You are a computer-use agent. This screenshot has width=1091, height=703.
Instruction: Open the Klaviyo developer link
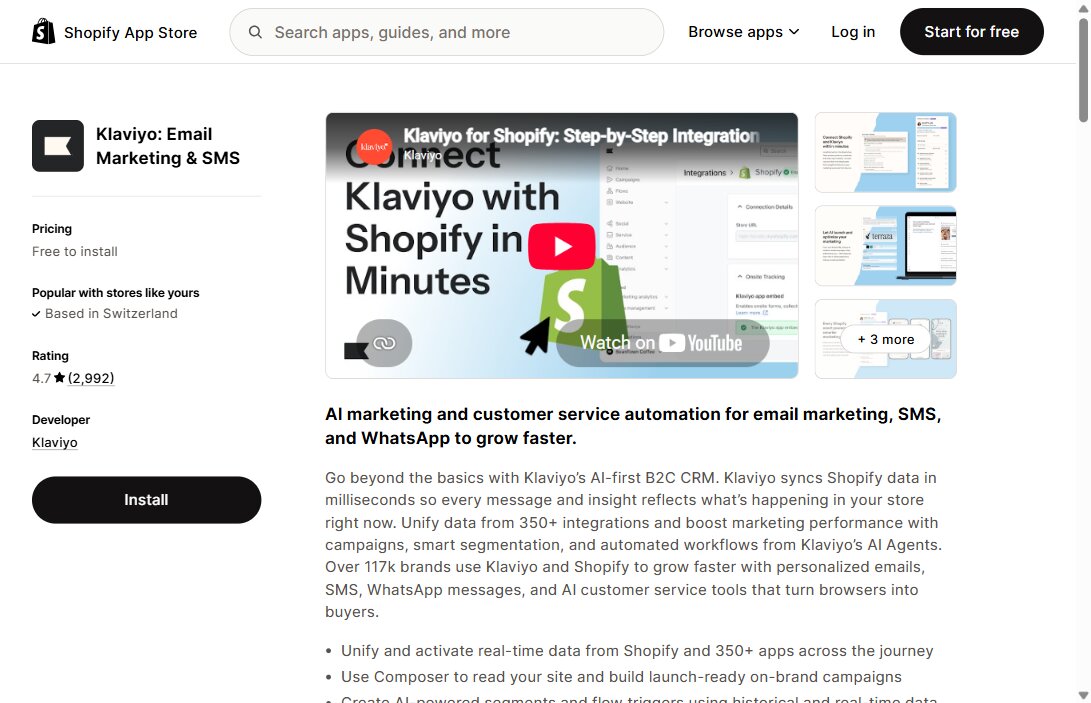54,443
